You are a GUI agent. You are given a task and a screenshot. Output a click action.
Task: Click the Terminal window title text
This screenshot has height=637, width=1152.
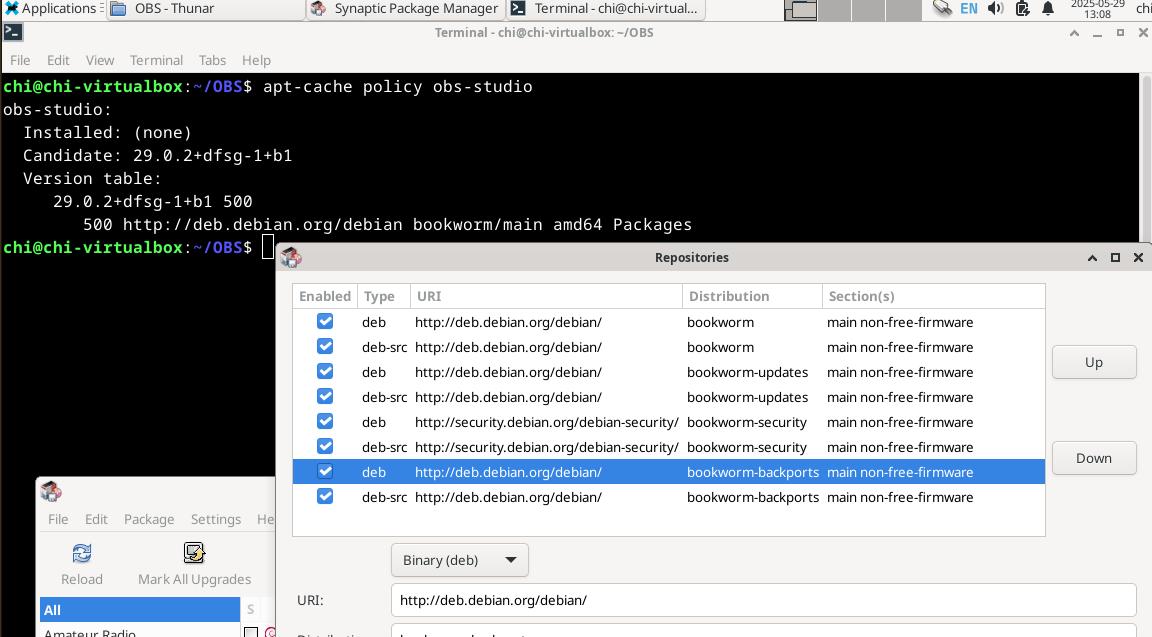[544, 32]
